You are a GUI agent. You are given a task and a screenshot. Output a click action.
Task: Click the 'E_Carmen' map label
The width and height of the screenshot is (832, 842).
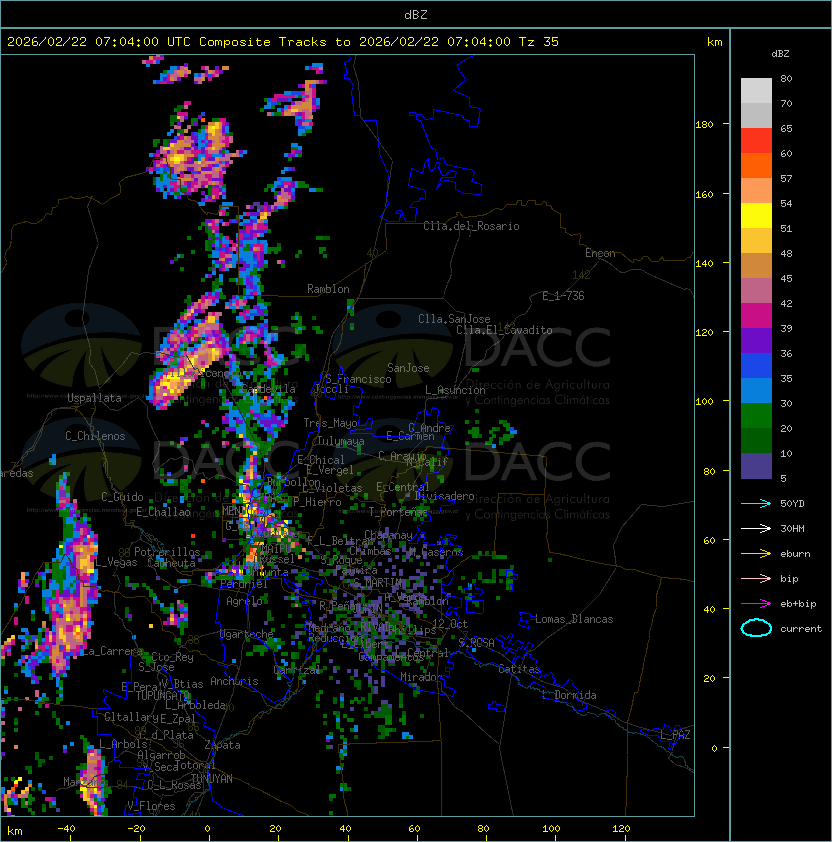pos(410,436)
